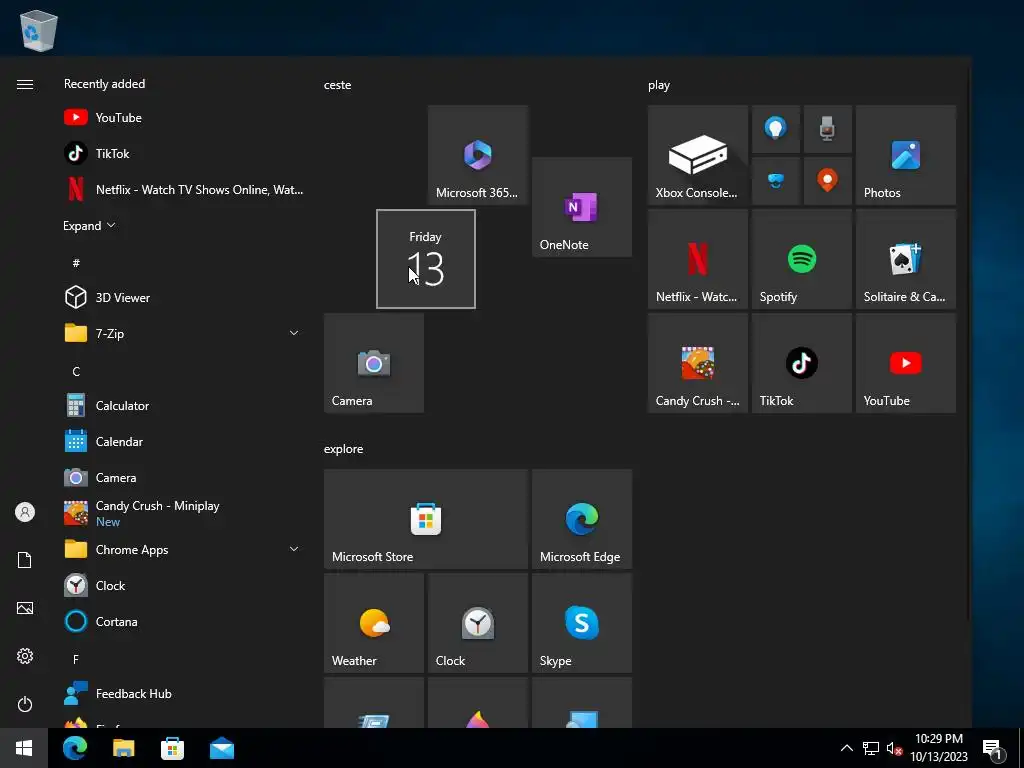Open Microsoft Edge from taskbar

pos(74,748)
